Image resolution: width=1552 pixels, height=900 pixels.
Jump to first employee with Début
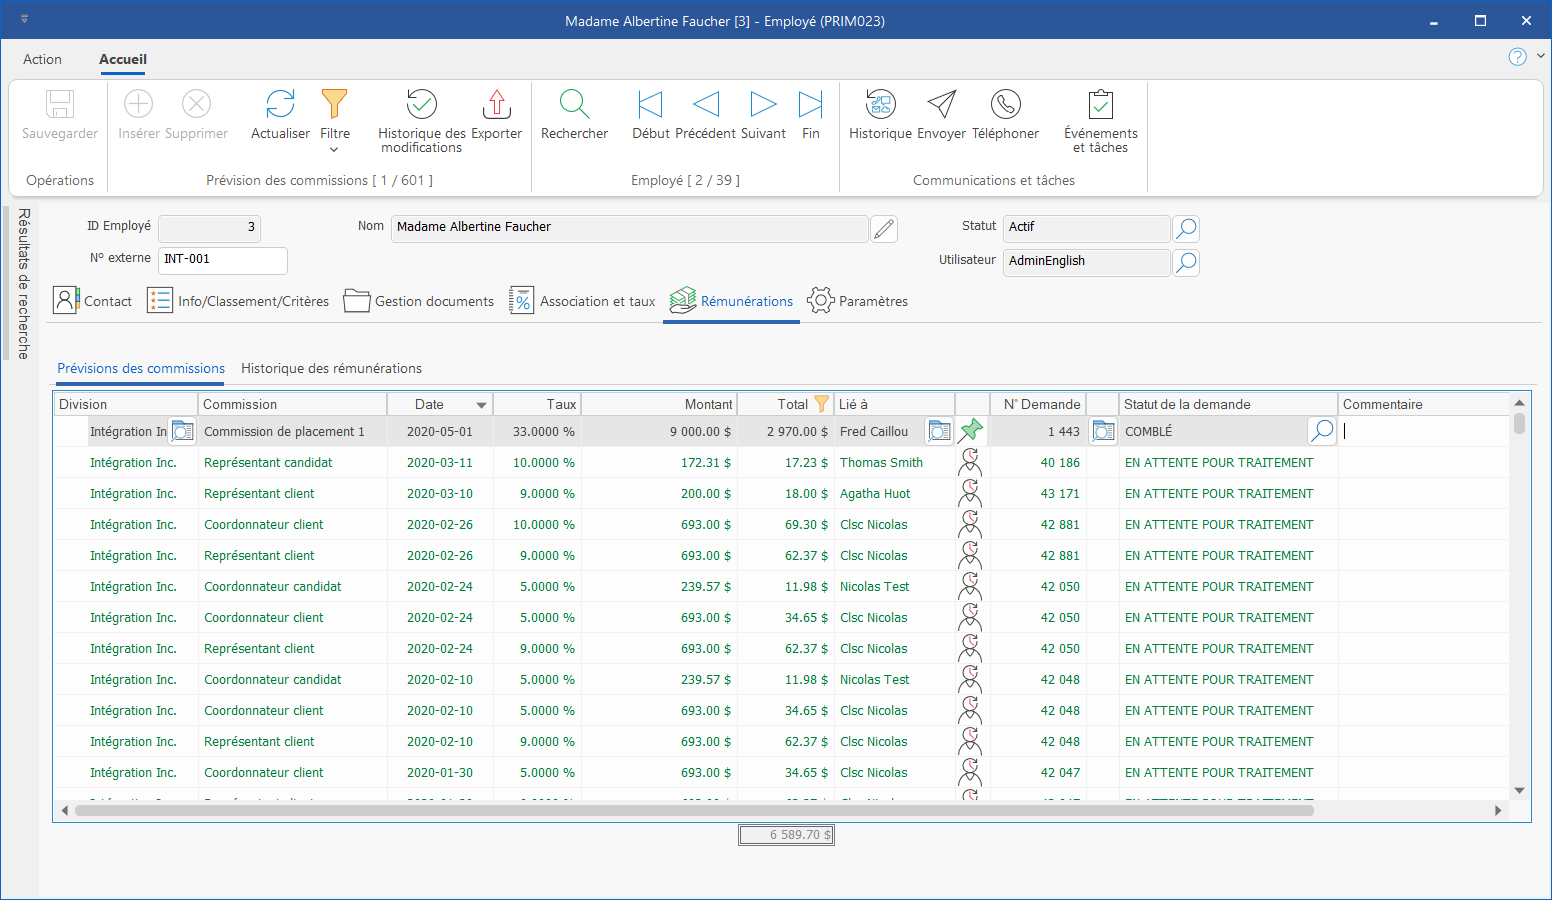click(650, 105)
